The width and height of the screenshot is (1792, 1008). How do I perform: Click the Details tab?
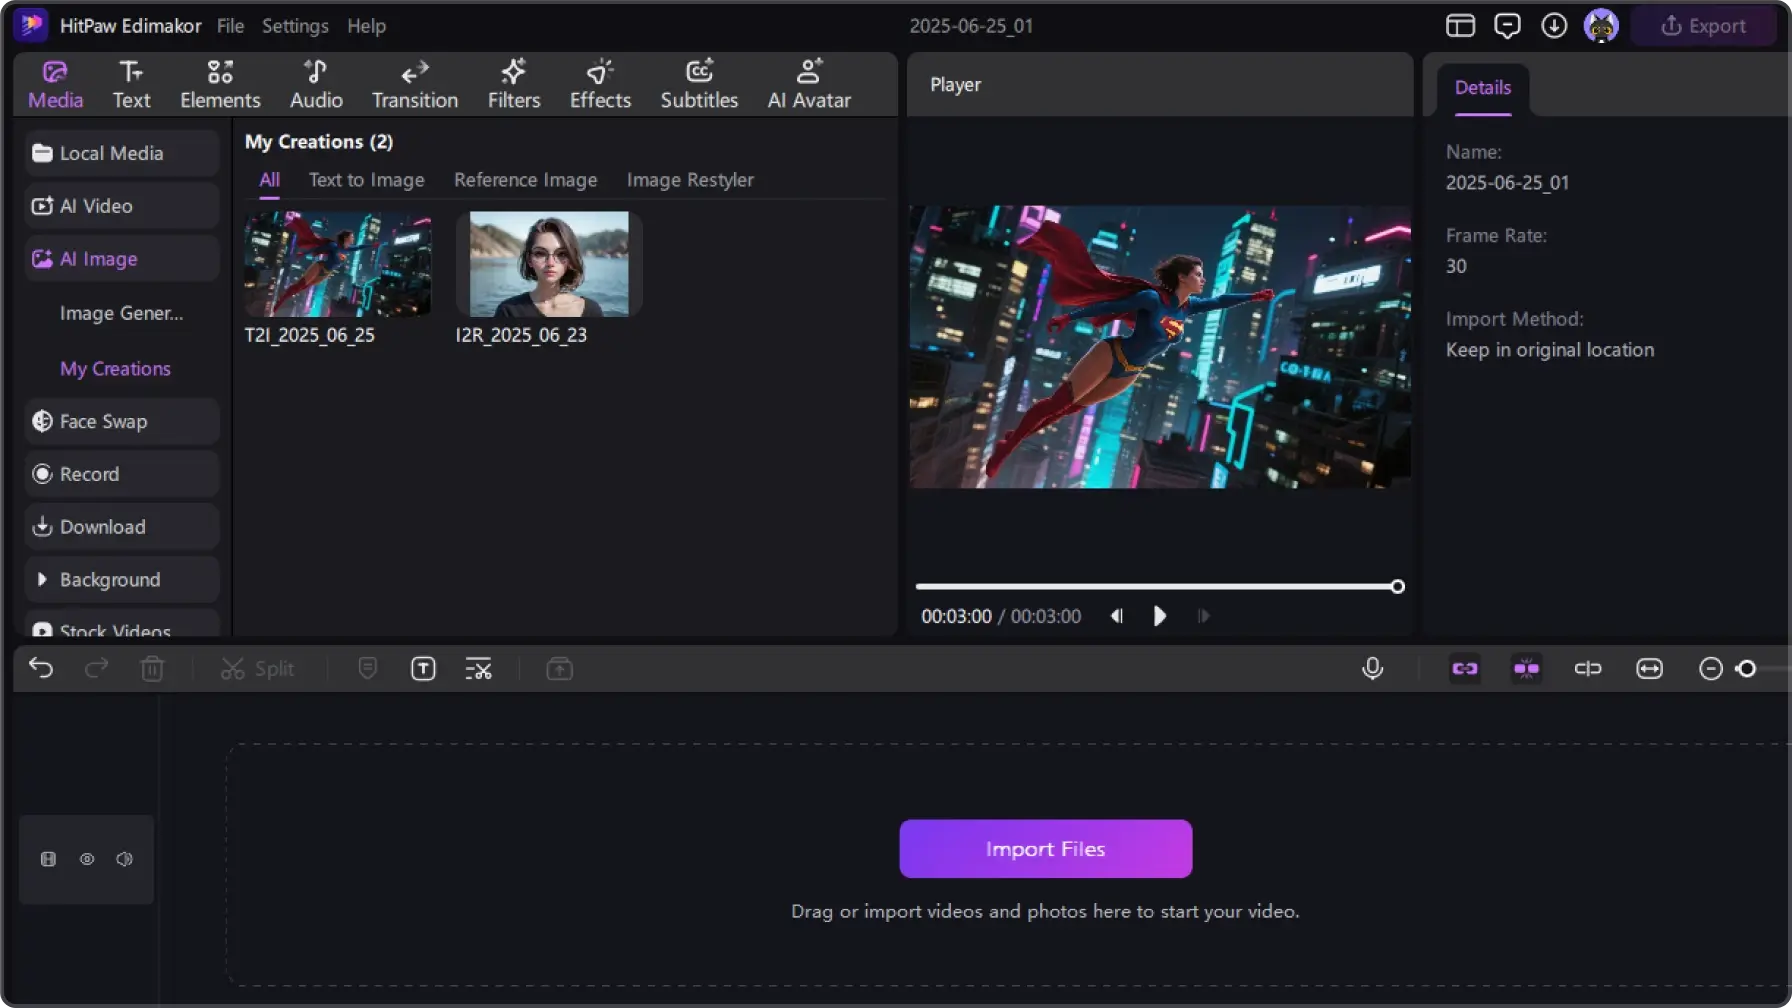[1482, 88]
